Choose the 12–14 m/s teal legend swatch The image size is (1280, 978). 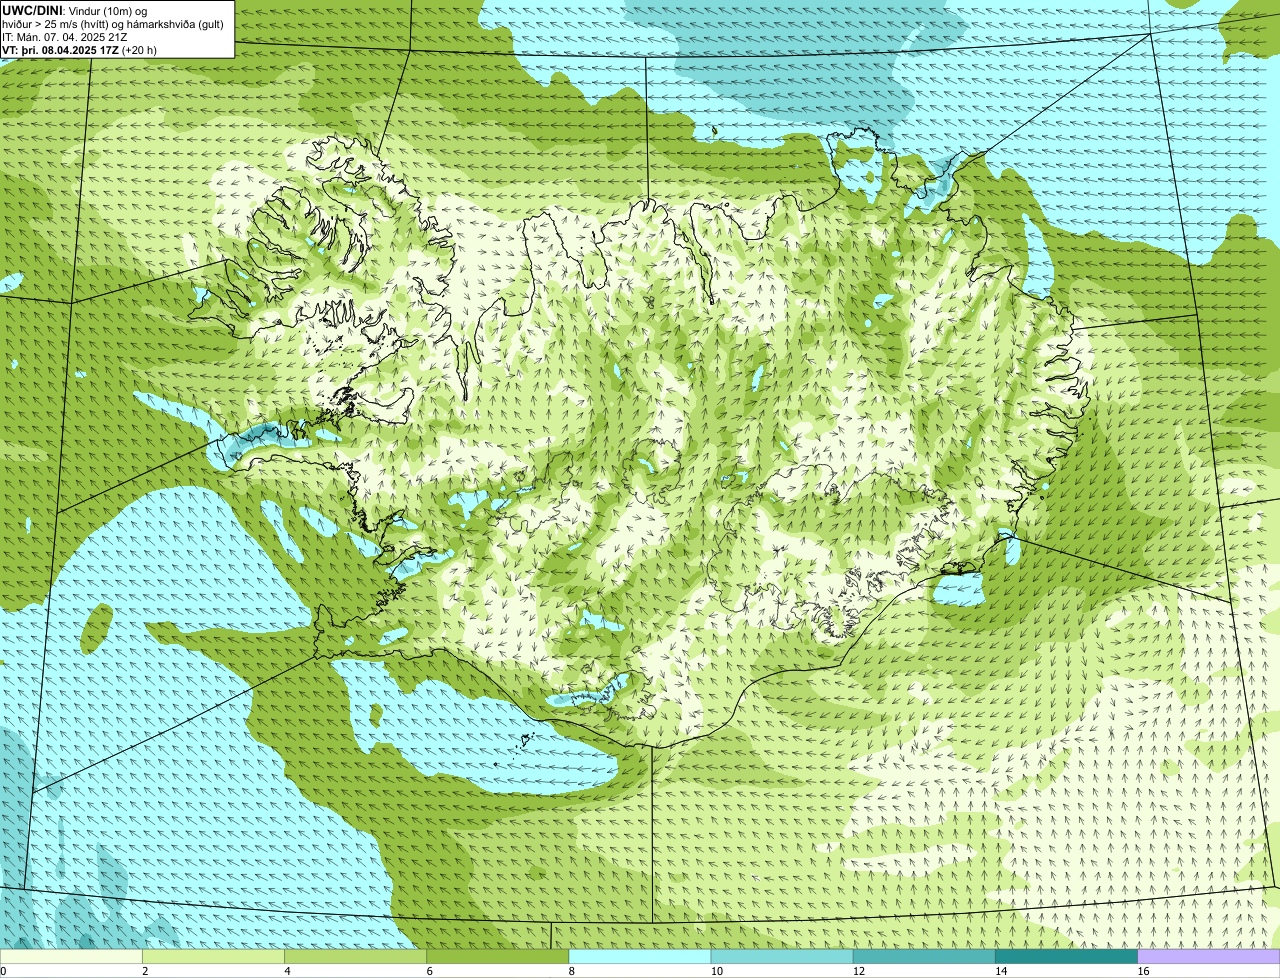(x=924, y=956)
